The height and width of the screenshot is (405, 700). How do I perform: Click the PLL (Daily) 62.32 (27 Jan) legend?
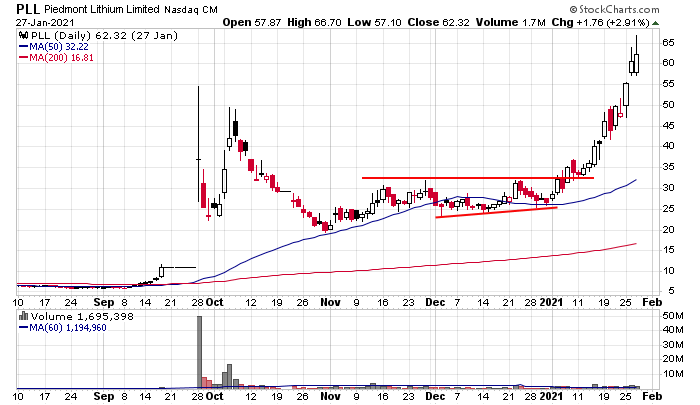point(104,36)
